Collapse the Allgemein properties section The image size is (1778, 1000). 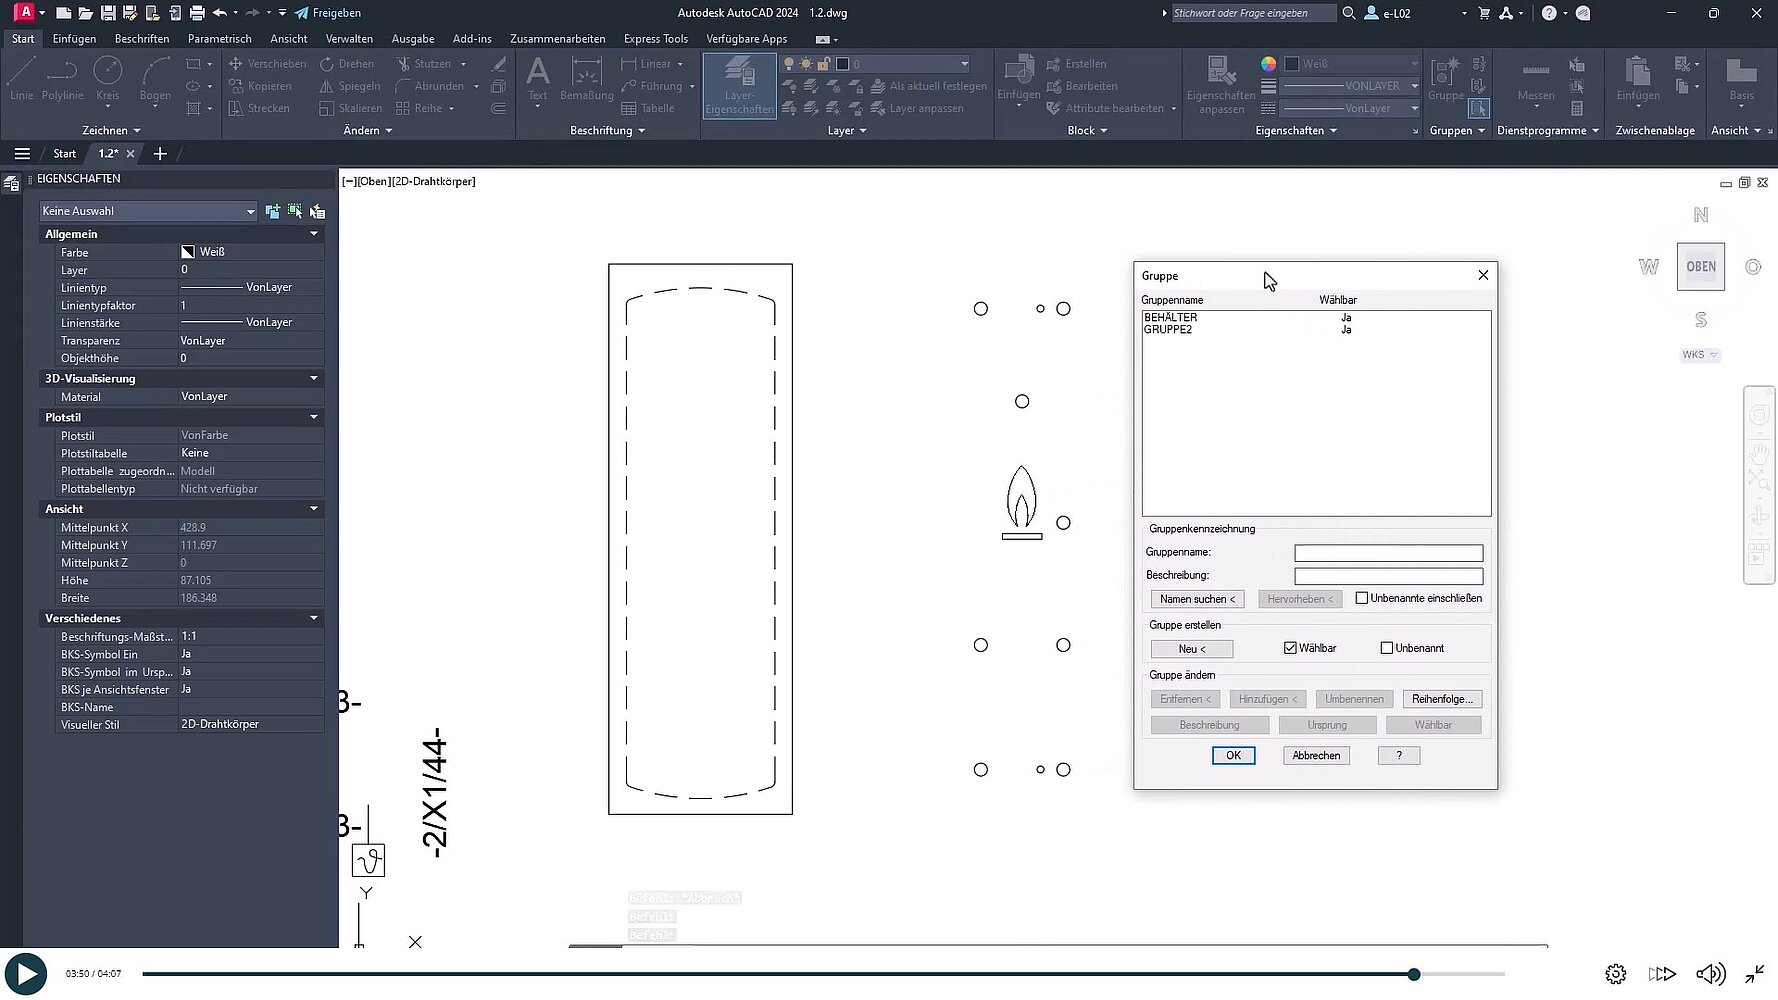314,234
